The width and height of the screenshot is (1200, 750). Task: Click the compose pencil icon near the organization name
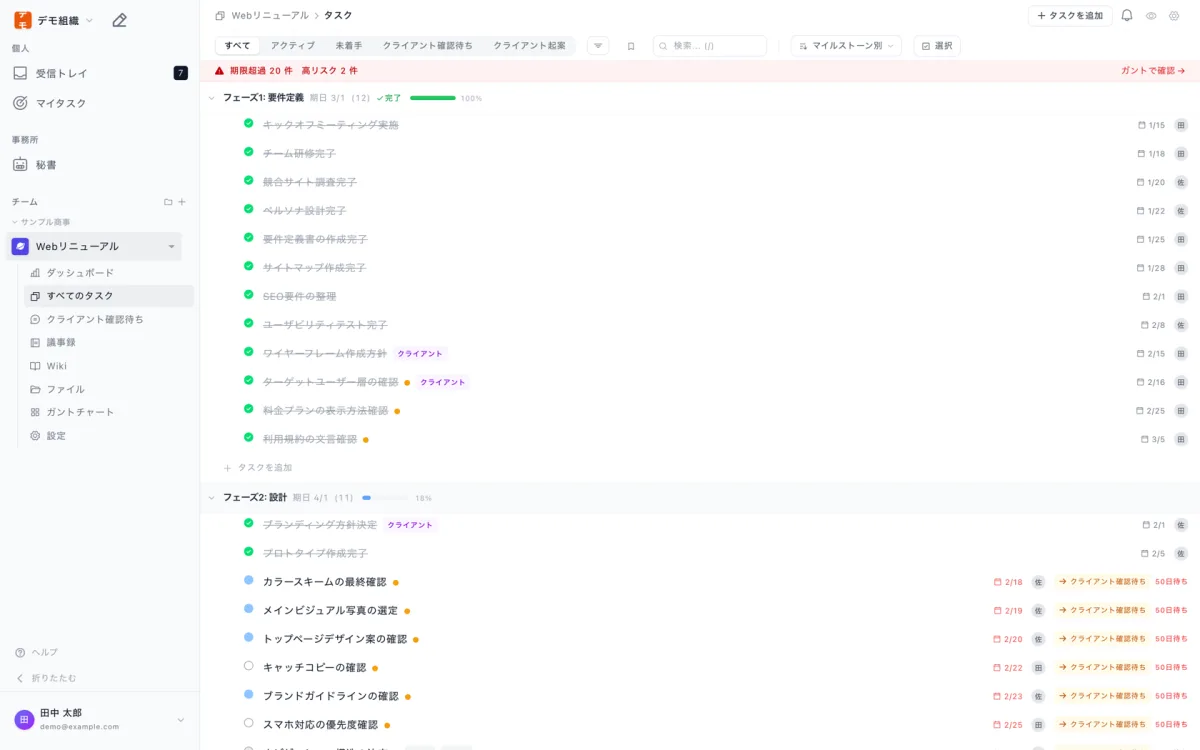(x=119, y=20)
